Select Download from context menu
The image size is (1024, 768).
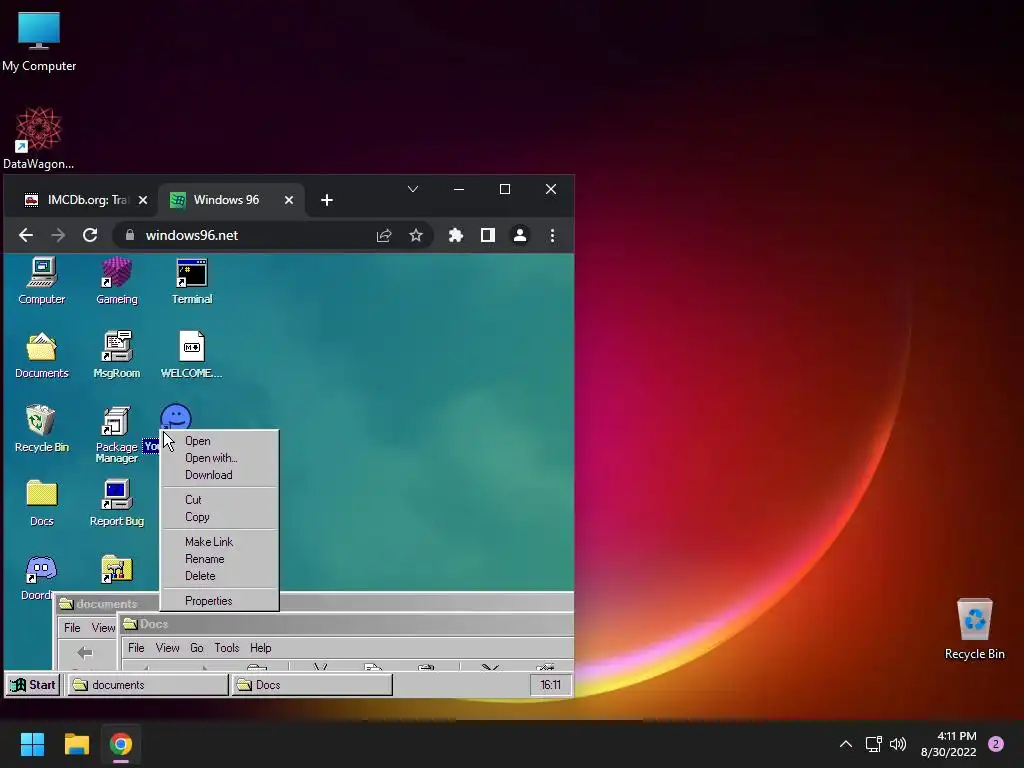[220, 475]
